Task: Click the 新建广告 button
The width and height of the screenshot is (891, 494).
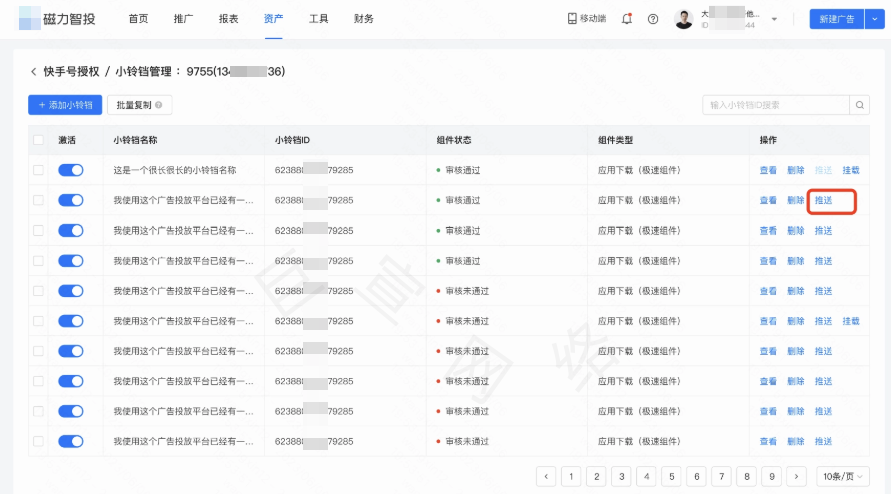Action: coord(836,19)
